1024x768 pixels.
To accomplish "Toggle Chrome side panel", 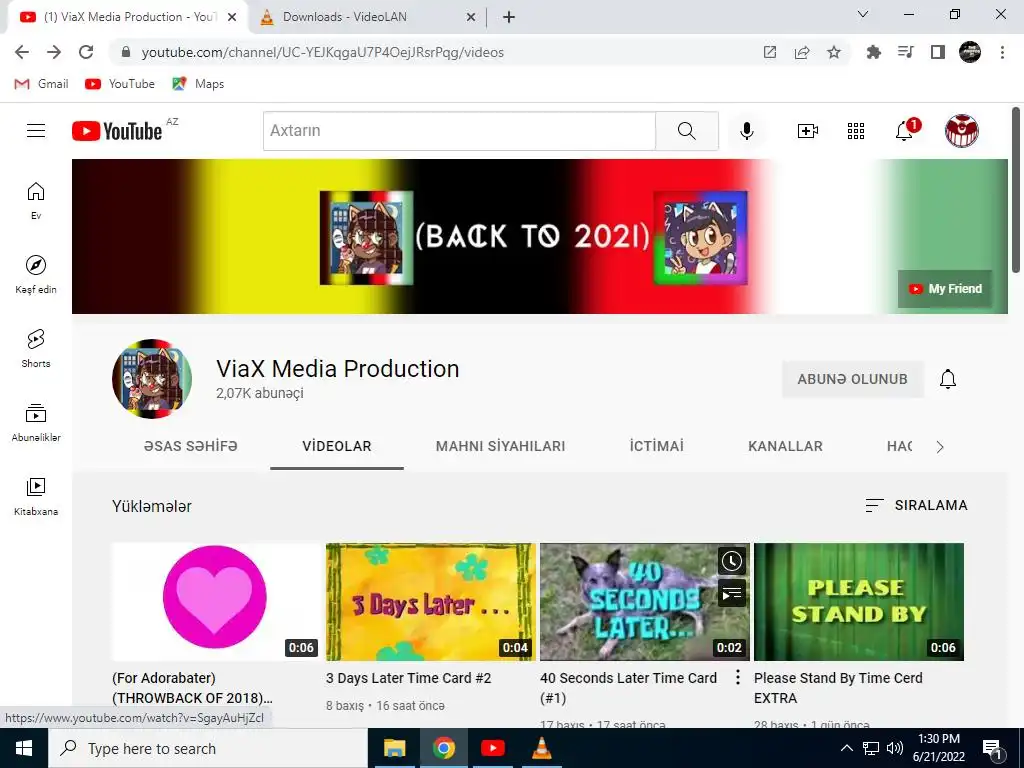I will point(938,52).
